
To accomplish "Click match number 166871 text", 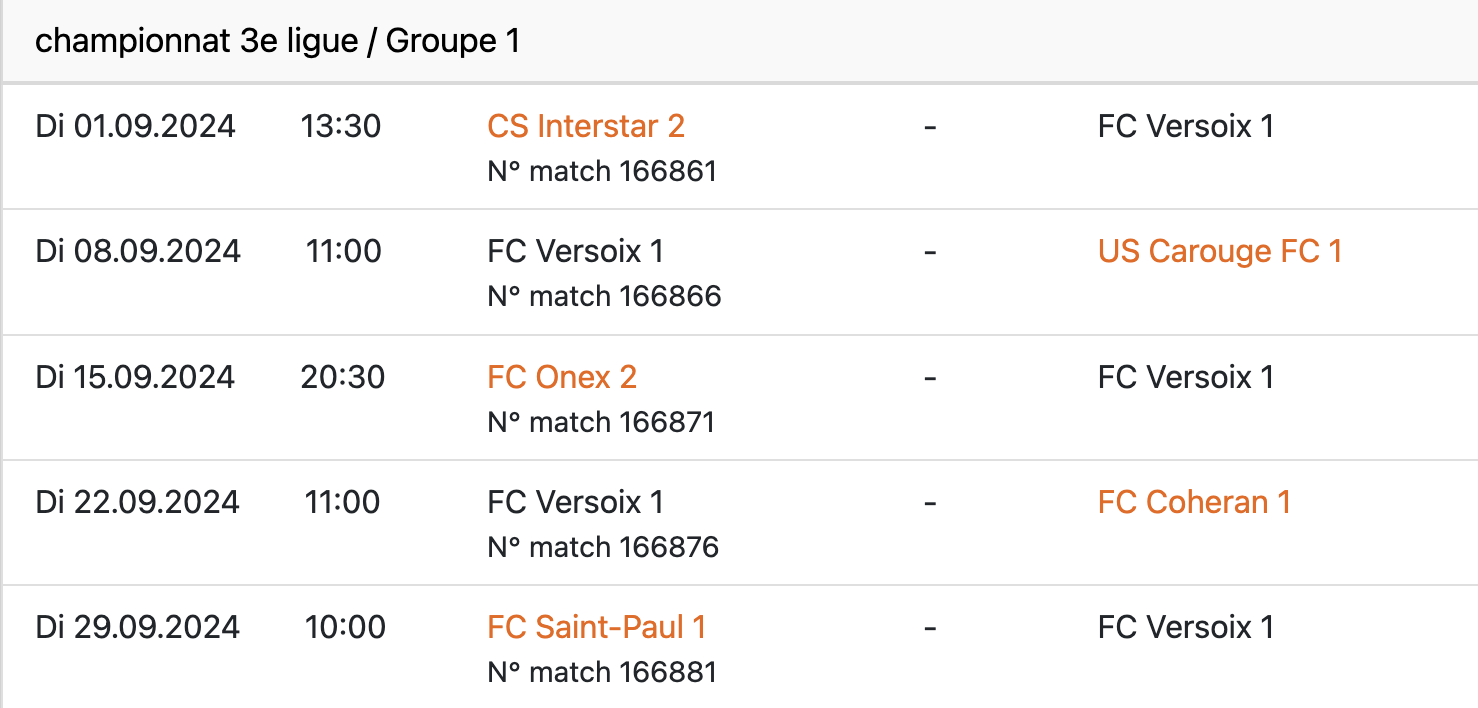I will pos(601,422).
